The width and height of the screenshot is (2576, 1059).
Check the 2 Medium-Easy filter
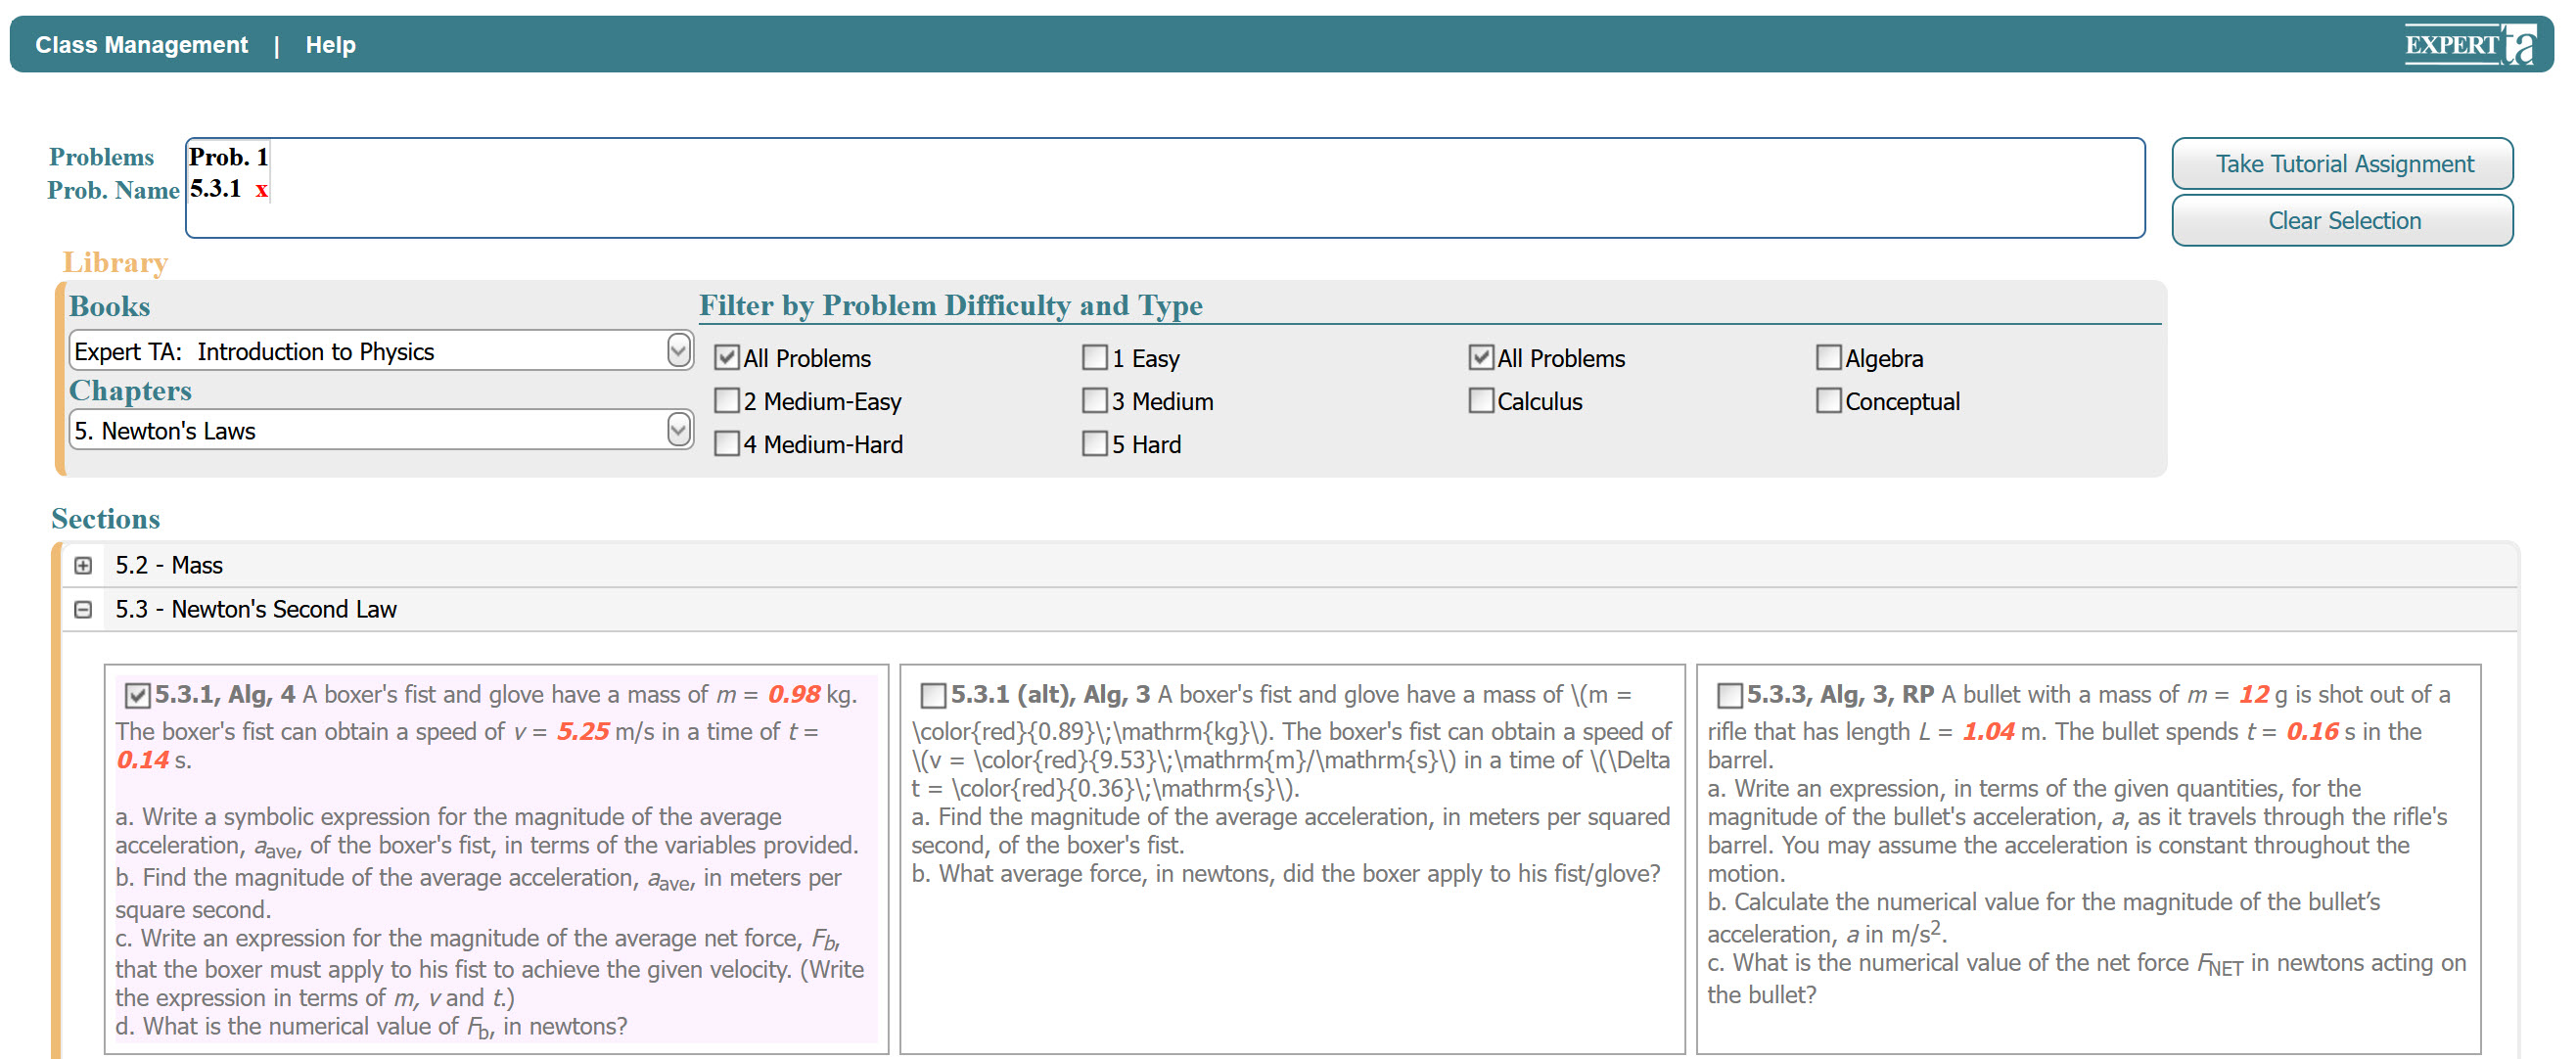[x=727, y=401]
